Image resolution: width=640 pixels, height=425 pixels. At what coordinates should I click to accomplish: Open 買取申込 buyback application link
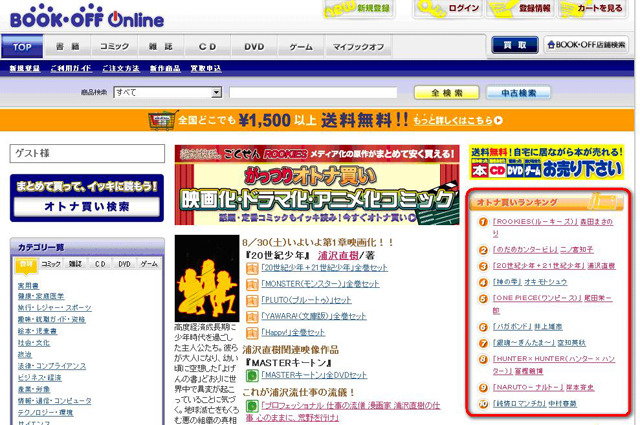point(206,68)
